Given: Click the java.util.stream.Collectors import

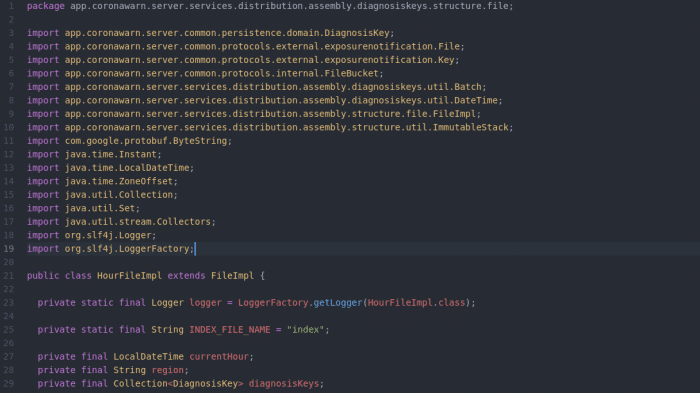Looking at the screenshot, I should [121, 222].
